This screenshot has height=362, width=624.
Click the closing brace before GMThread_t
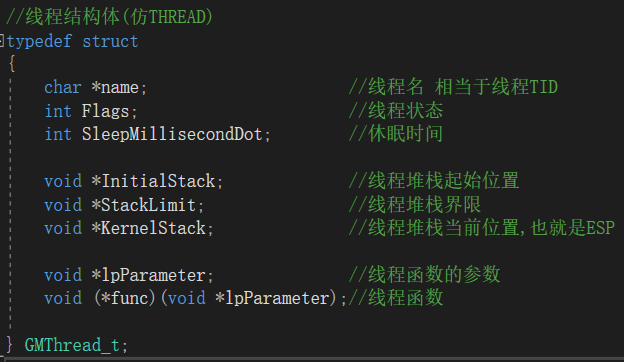10,345
